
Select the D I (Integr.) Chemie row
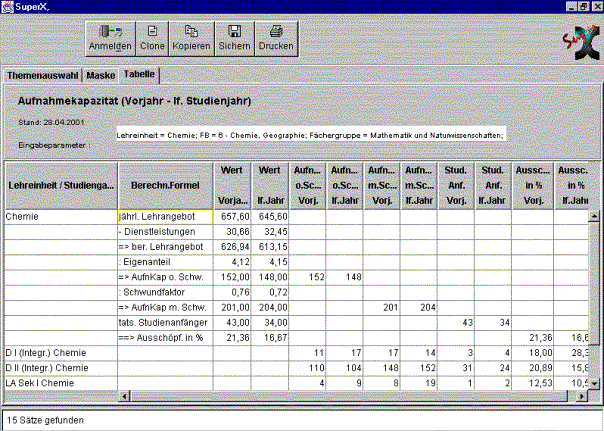coord(61,353)
